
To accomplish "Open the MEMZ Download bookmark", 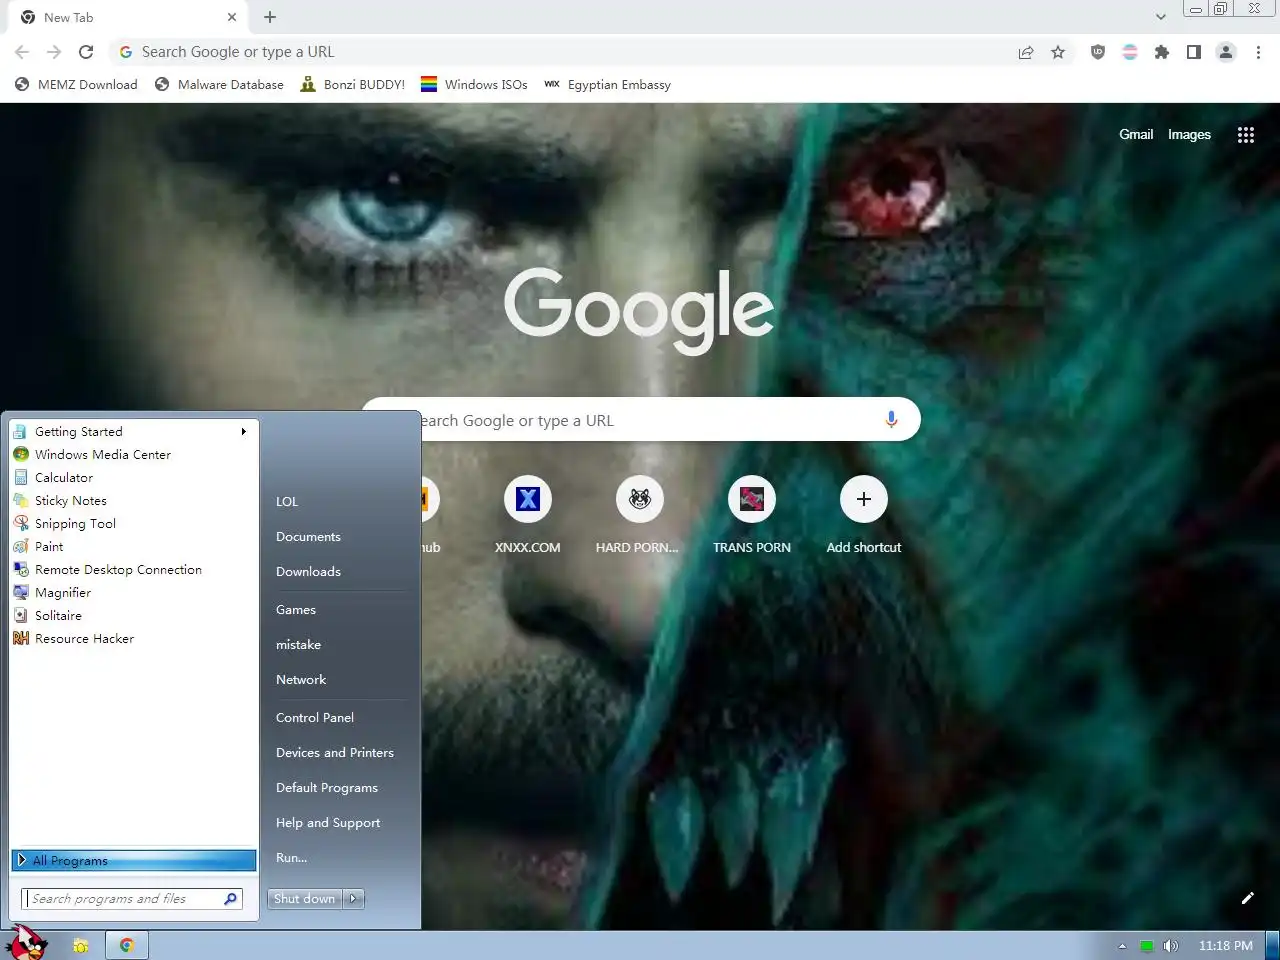I will pos(76,85).
